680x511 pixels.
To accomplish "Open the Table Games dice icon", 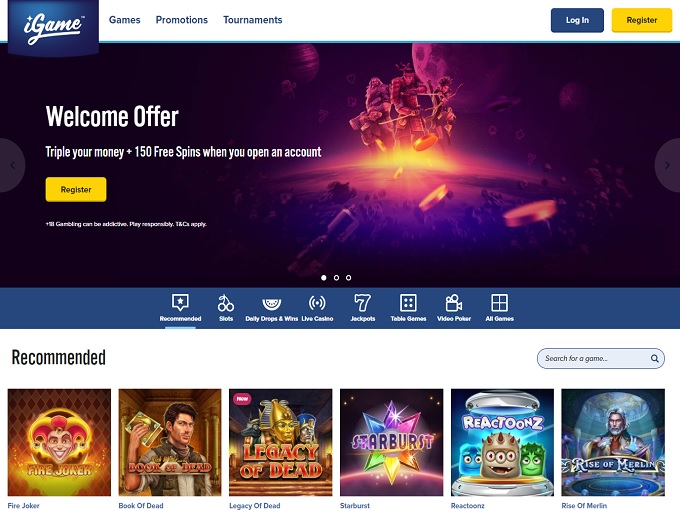I will click(408, 303).
